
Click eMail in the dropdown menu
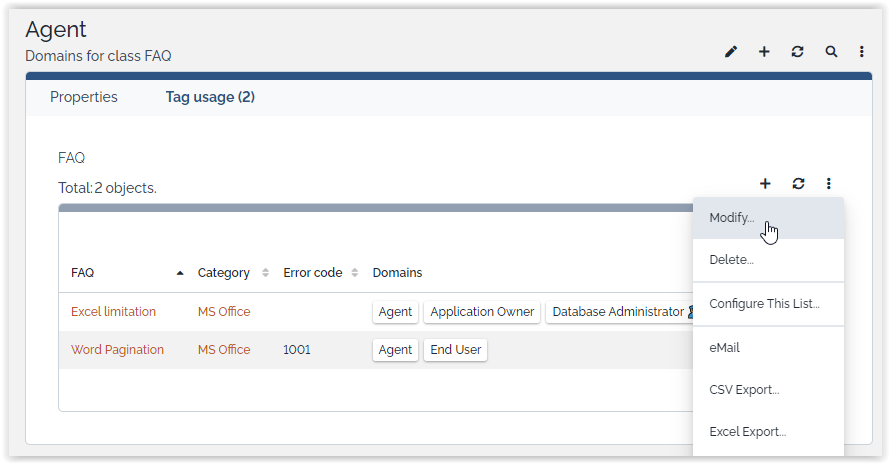pyautogui.click(x=724, y=348)
